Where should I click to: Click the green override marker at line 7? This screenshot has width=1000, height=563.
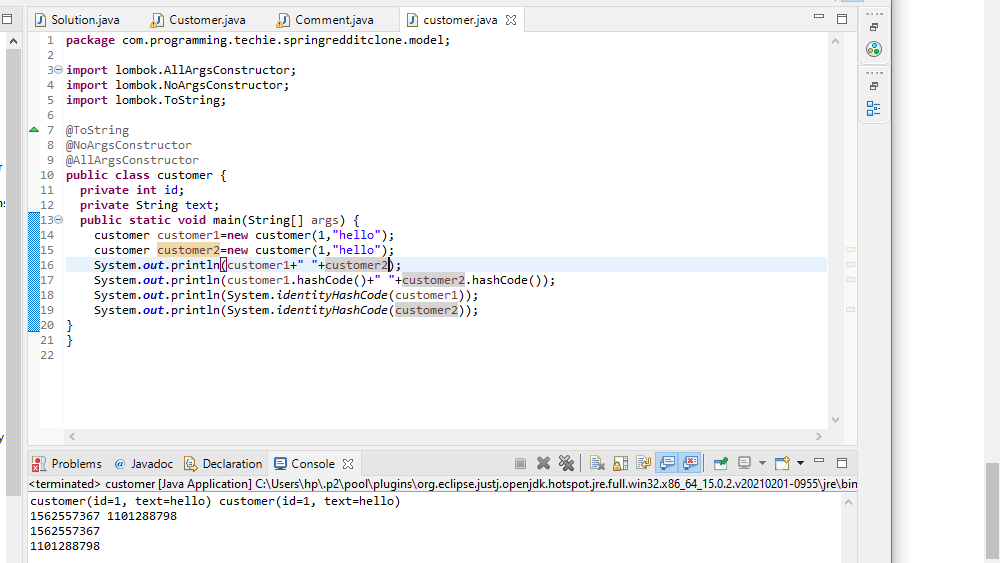click(34, 129)
